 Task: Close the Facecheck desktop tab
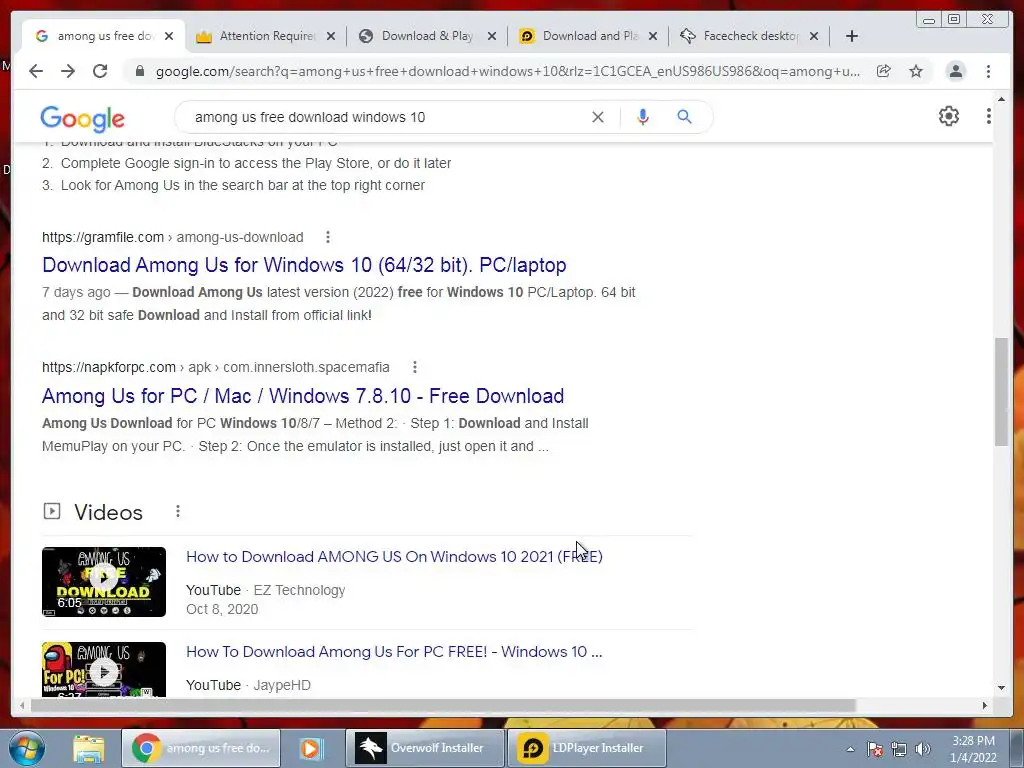pyautogui.click(x=814, y=36)
